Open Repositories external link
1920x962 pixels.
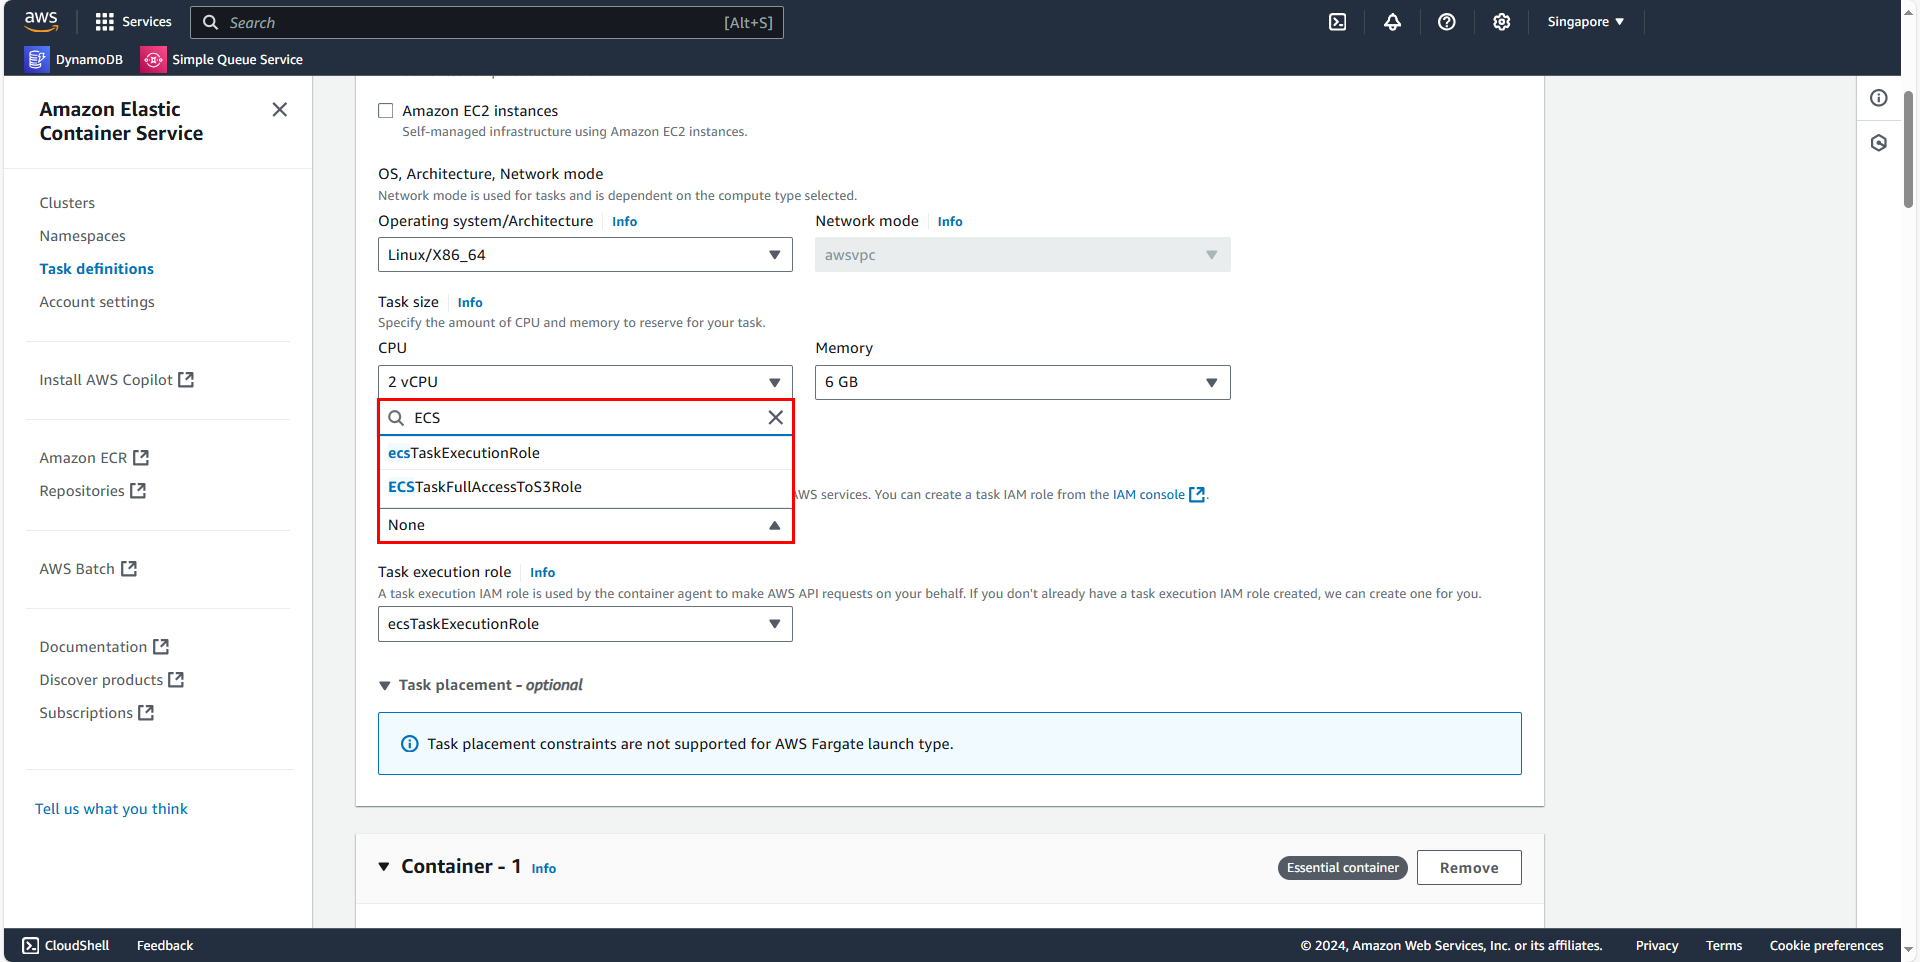92,491
